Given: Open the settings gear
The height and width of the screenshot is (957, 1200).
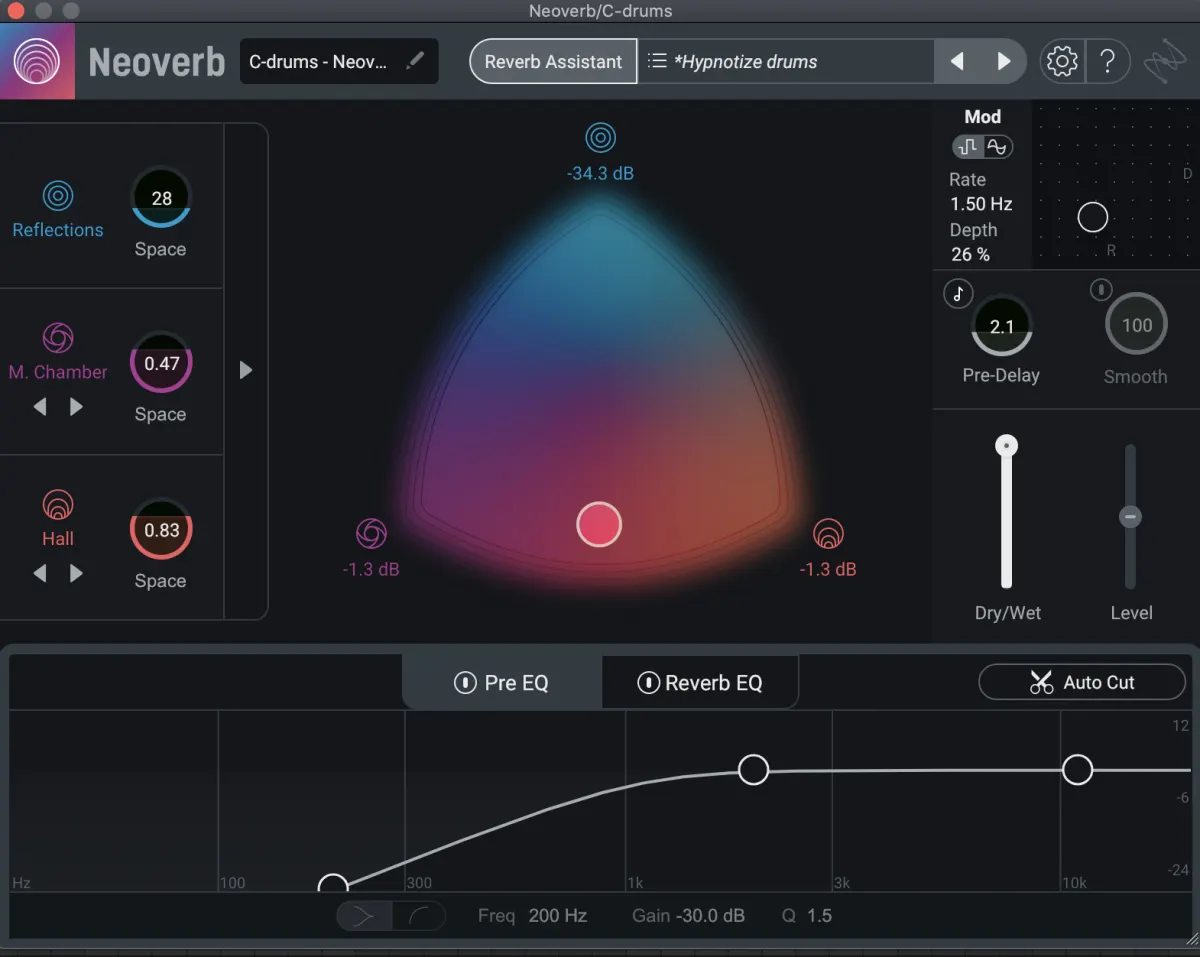Looking at the screenshot, I should point(1061,62).
